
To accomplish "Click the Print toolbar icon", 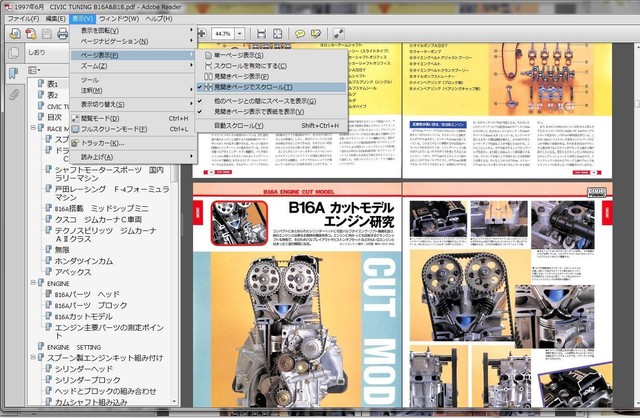I will click(62, 33).
